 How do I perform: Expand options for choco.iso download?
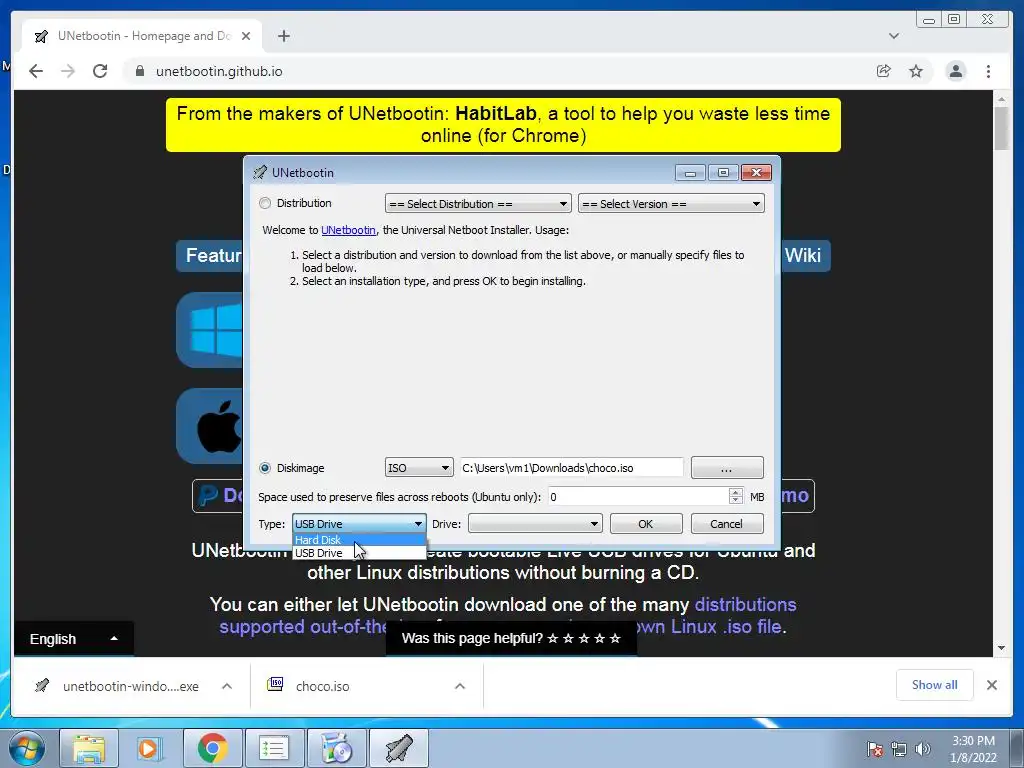tap(460, 686)
